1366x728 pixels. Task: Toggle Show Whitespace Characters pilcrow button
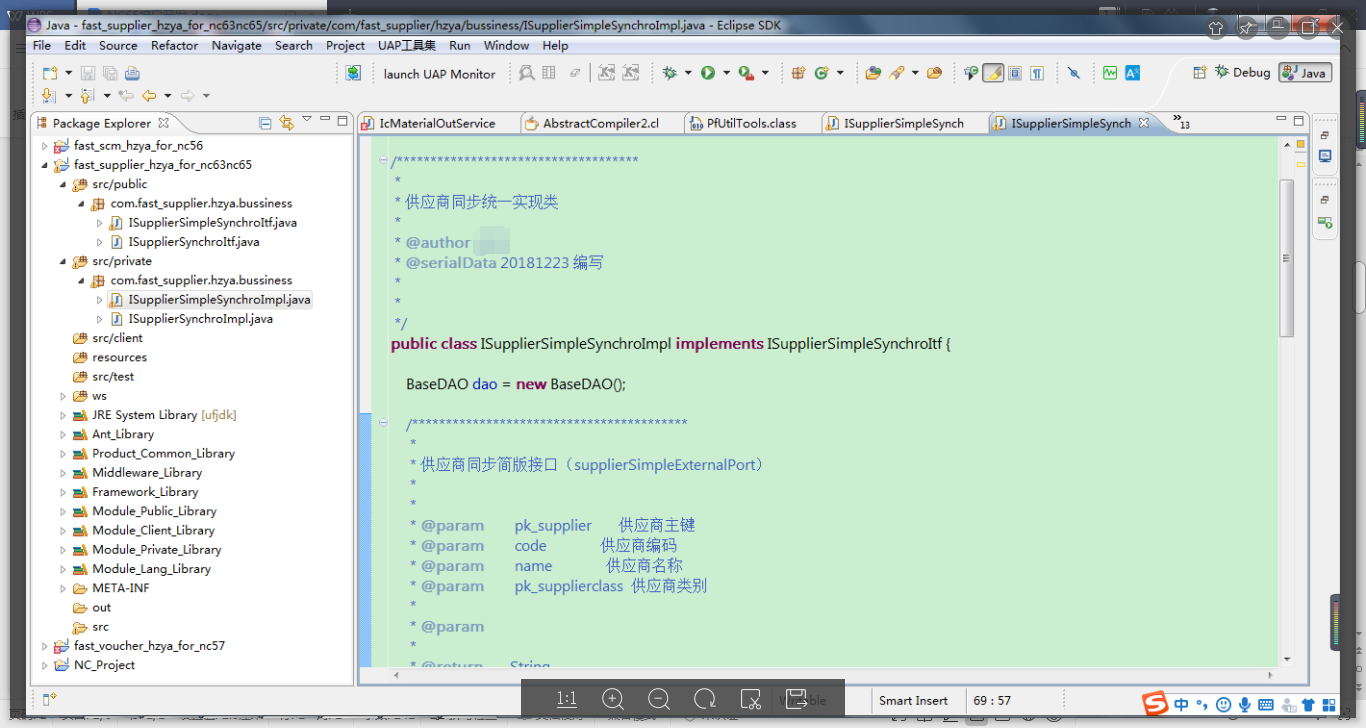[1037, 73]
